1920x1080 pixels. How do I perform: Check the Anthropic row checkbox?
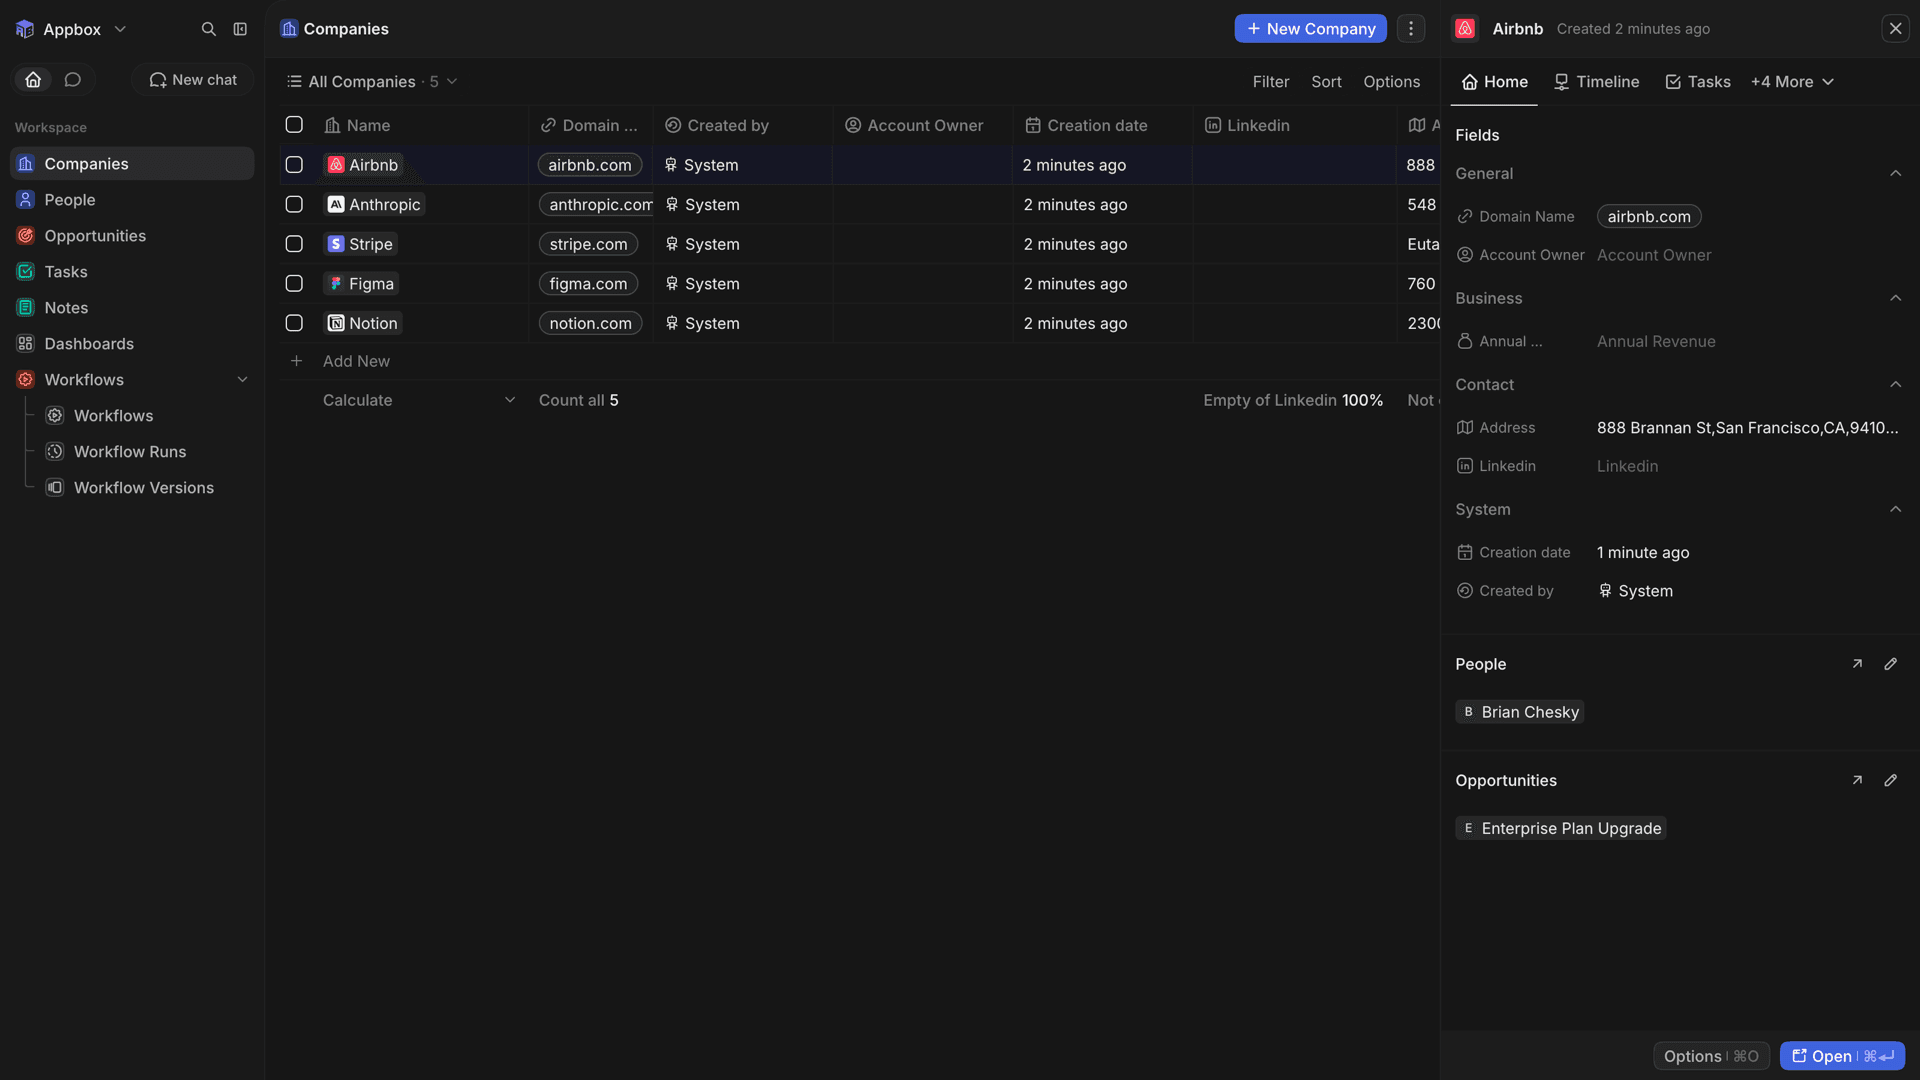click(x=294, y=204)
